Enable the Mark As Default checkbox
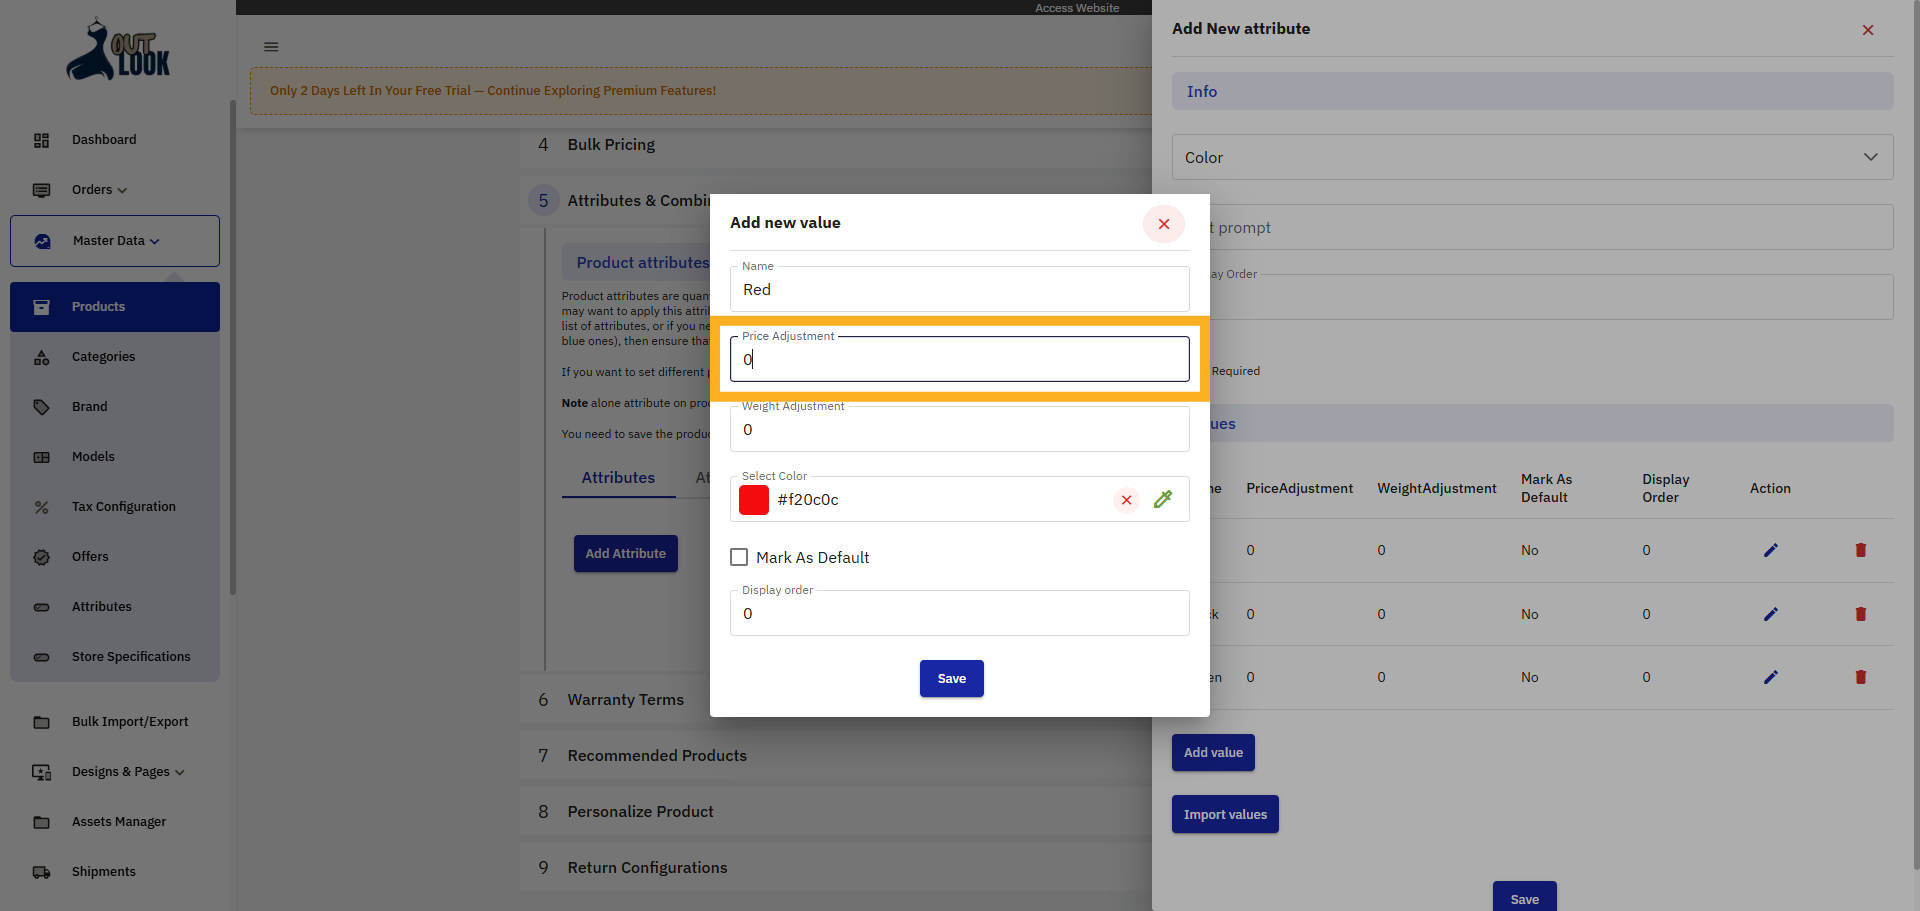 [x=739, y=557]
